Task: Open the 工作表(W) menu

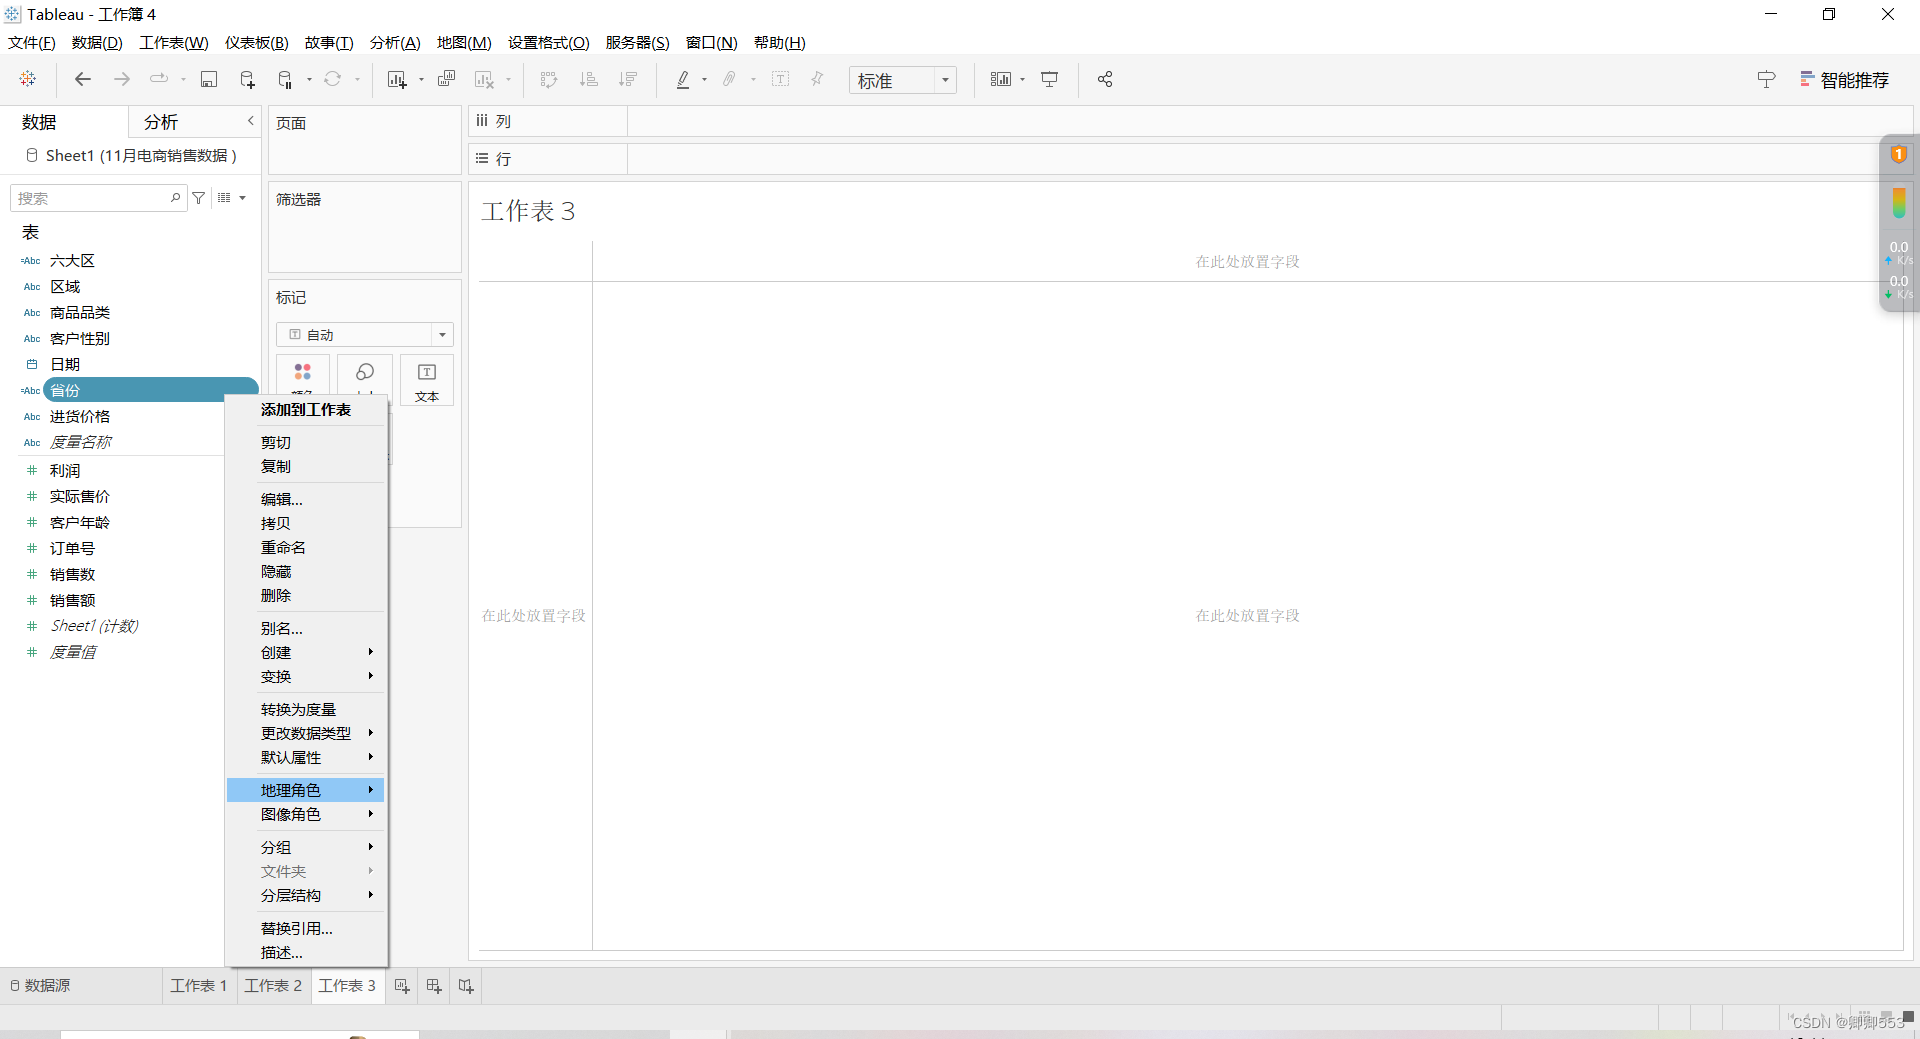Action: point(174,42)
